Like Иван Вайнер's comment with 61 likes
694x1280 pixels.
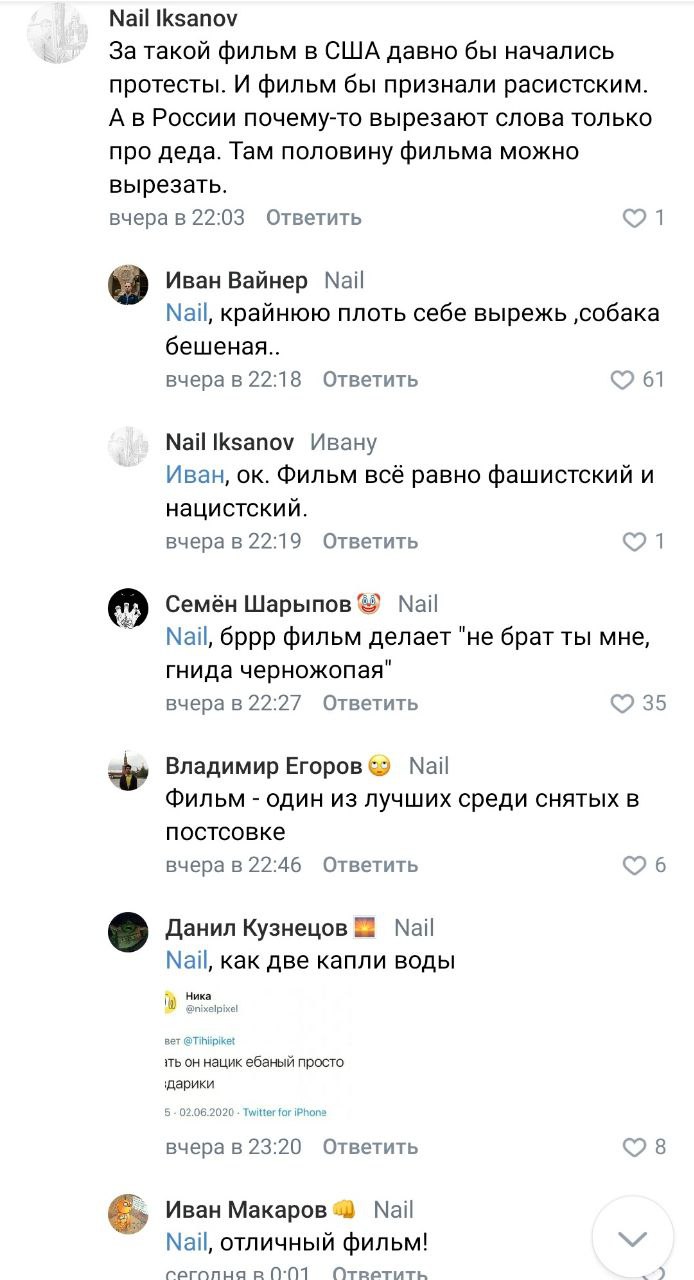622,380
